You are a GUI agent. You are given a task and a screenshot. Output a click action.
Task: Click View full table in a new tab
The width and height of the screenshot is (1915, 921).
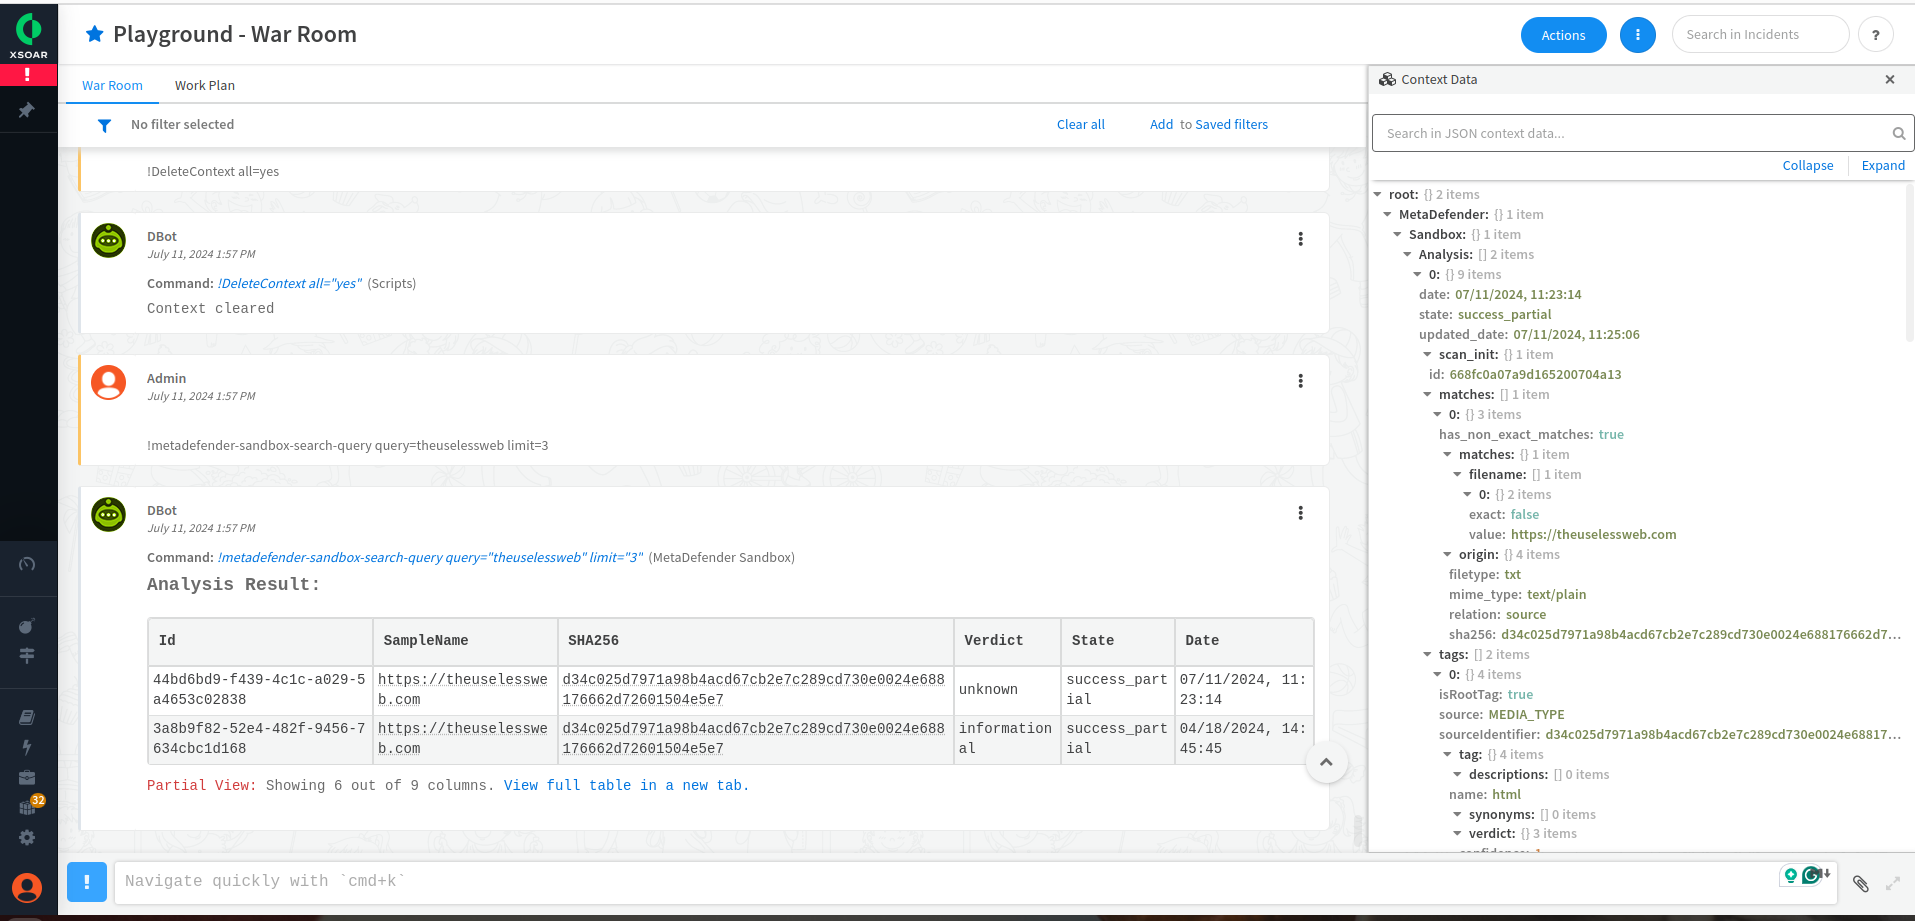pyautogui.click(x=626, y=786)
